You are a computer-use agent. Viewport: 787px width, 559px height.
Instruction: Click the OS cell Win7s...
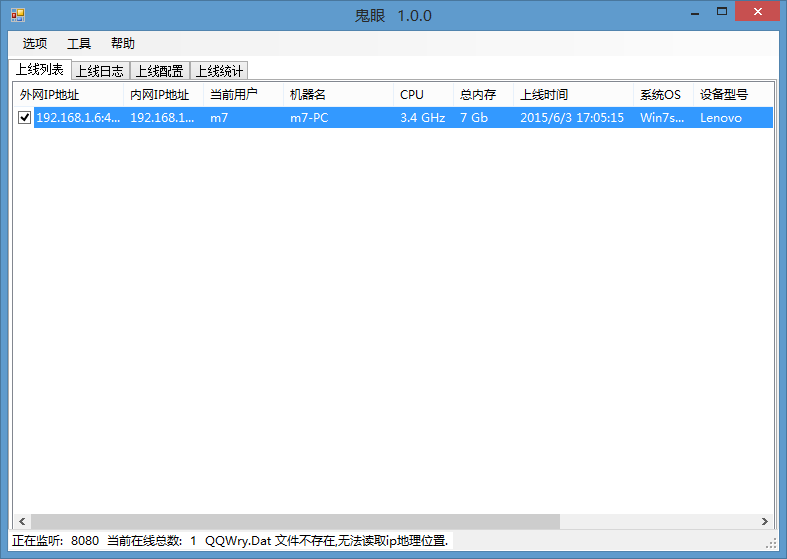click(662, 118)
